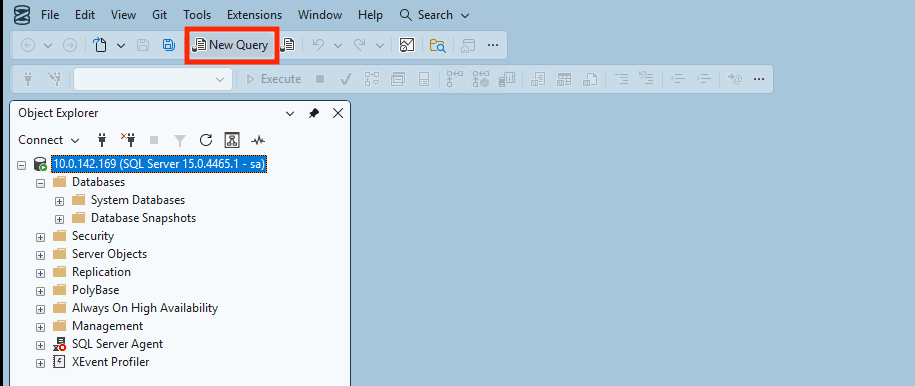Click the Navigate Forward arrow icon

[x=69, y=46]
